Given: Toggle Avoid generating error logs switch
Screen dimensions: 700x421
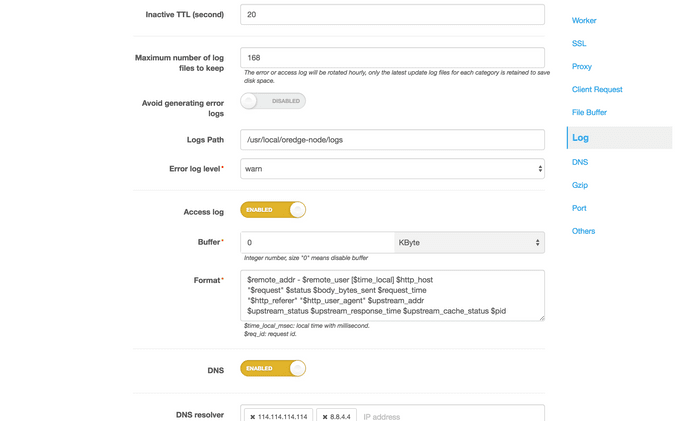Looking at the screenshot, I should 273,101.
